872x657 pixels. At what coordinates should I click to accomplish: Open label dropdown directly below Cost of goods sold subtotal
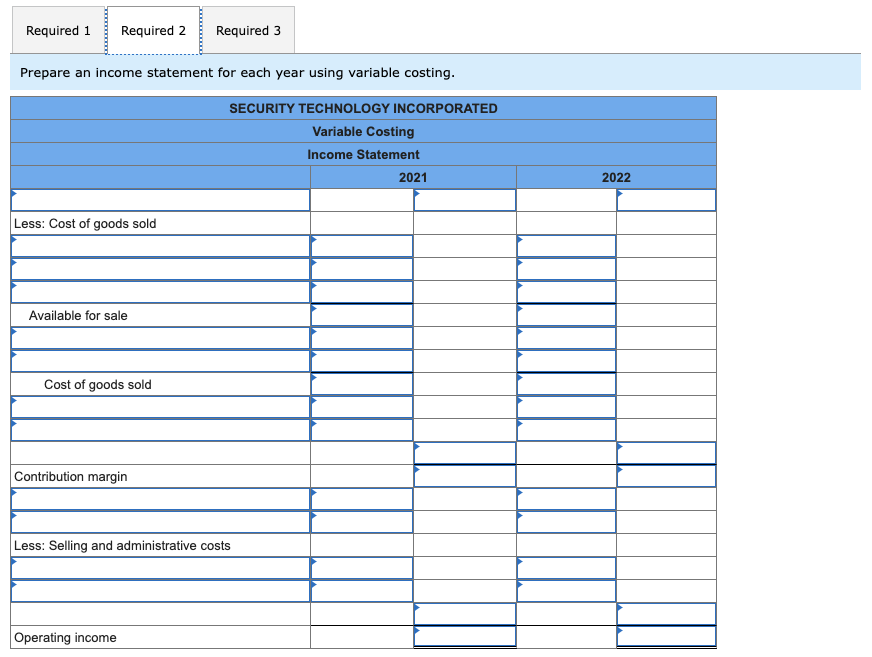click(x=161, y=407)
